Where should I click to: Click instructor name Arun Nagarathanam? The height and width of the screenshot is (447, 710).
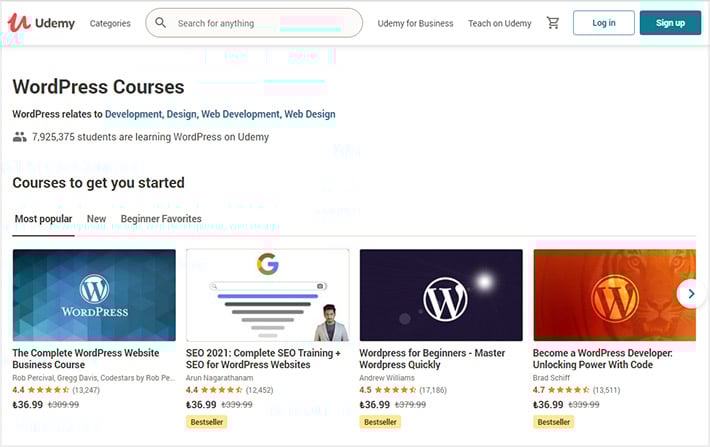point(219,378)
